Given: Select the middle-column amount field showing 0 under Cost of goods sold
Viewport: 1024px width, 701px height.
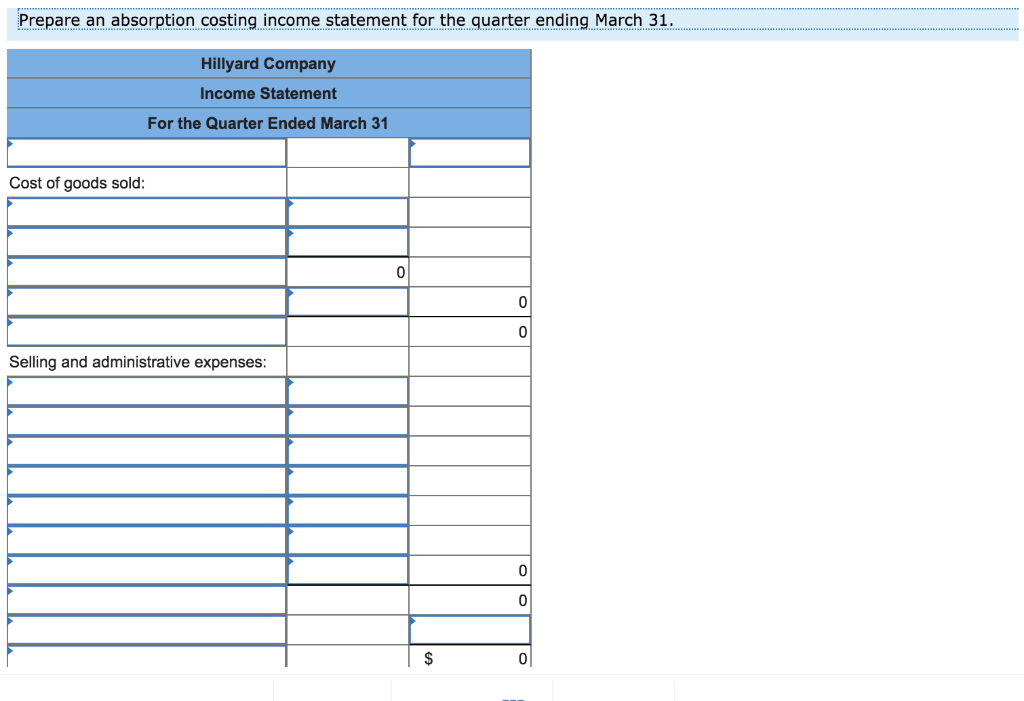Looking at the screenshot, I should tap(347, 271).
